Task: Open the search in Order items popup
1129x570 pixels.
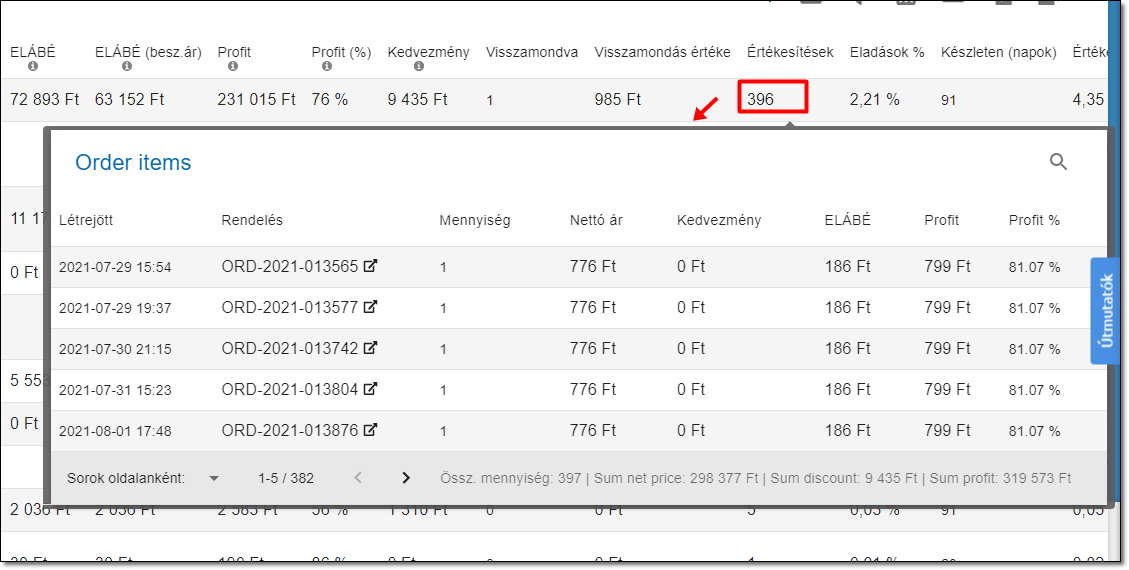Action: [1058, 162]
